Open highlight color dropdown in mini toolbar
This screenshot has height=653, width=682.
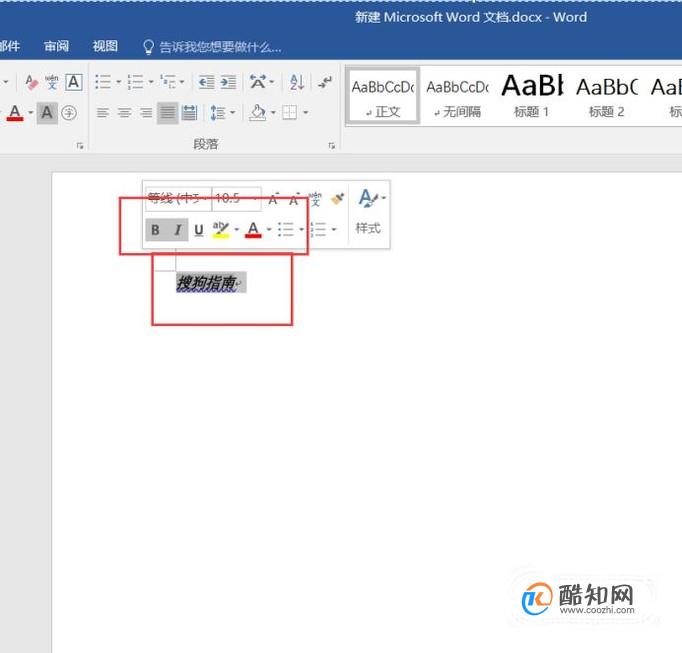coord(237,229)
